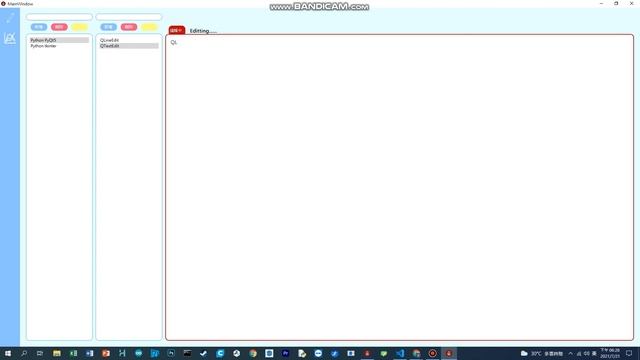Viewport: 640px width, 360px height.
Task: Click the blue button above the QLineEdit list
Action: click(x=109, y=27)
